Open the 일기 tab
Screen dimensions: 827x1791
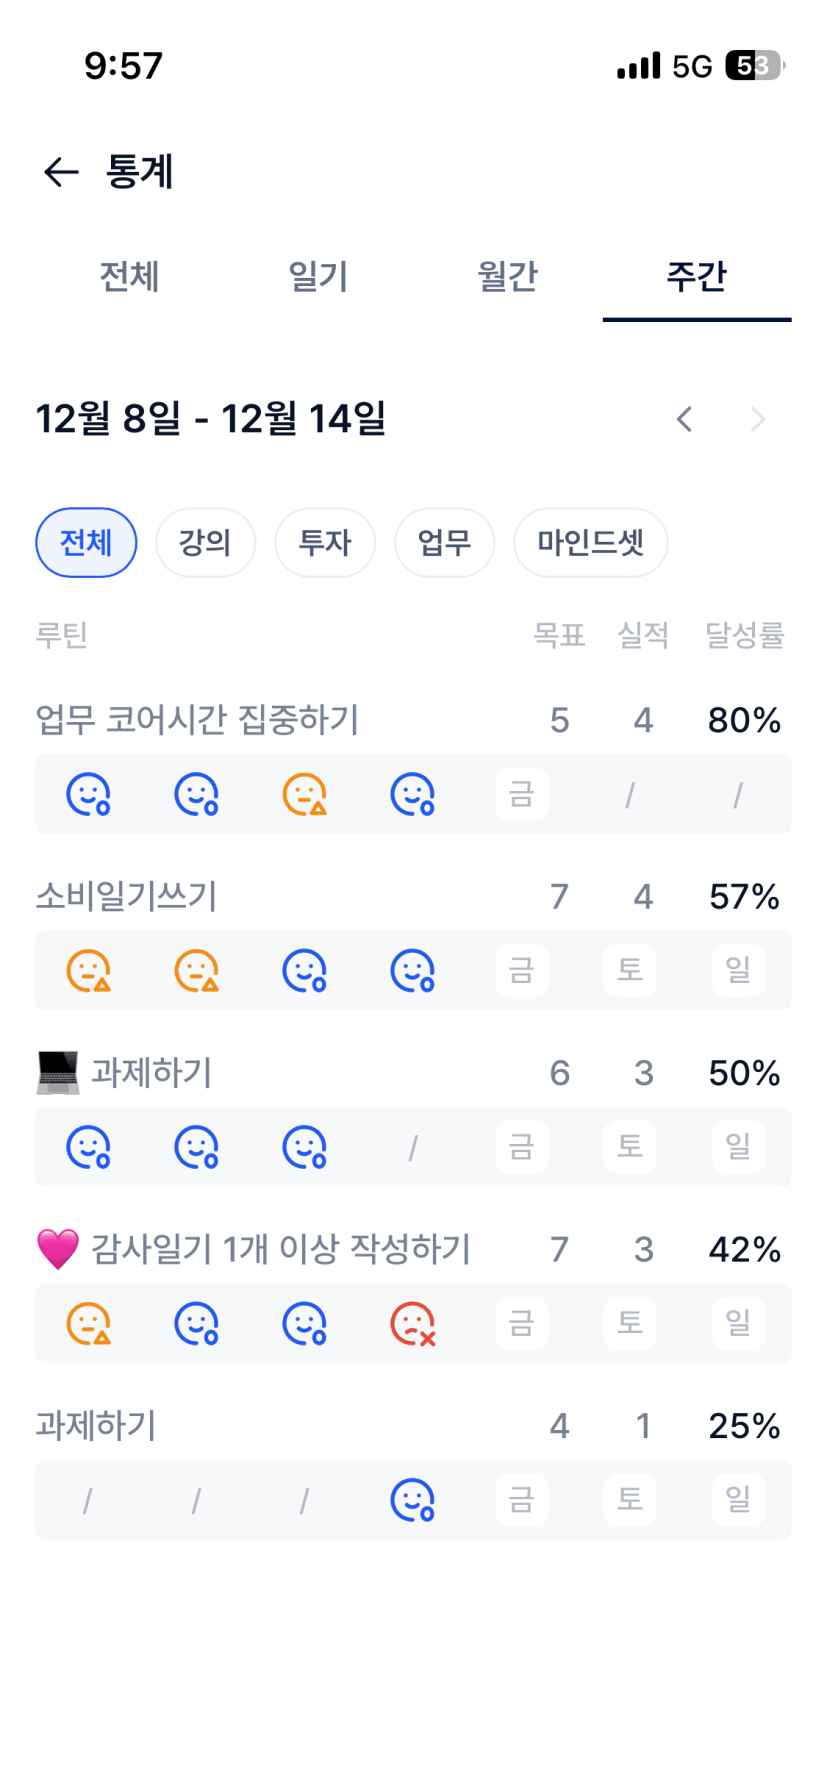(318, 276)
